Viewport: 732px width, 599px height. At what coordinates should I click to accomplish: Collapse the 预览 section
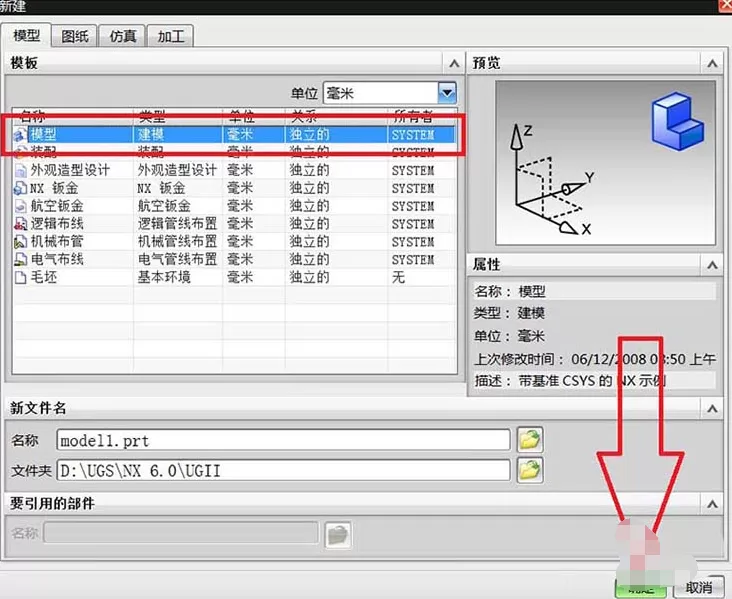(x=712, y=63)
